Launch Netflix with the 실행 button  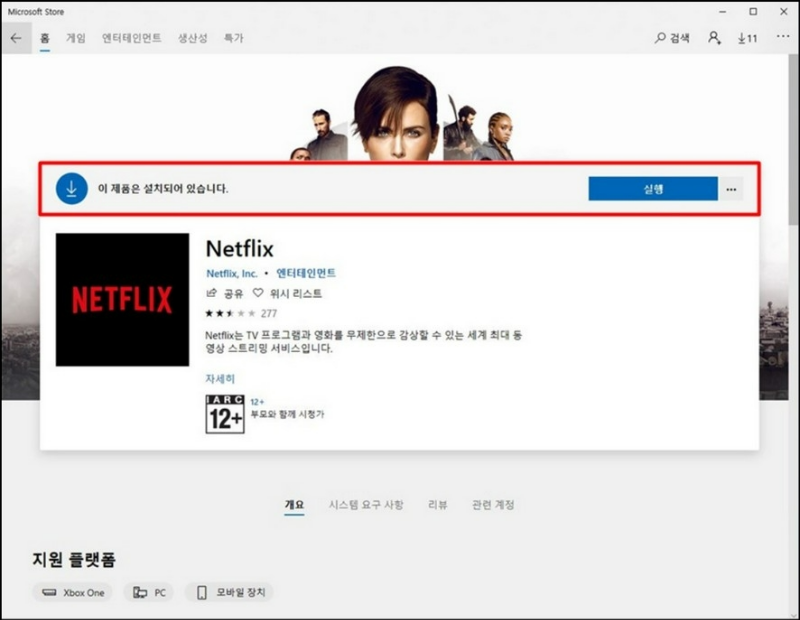coord(653,189)
